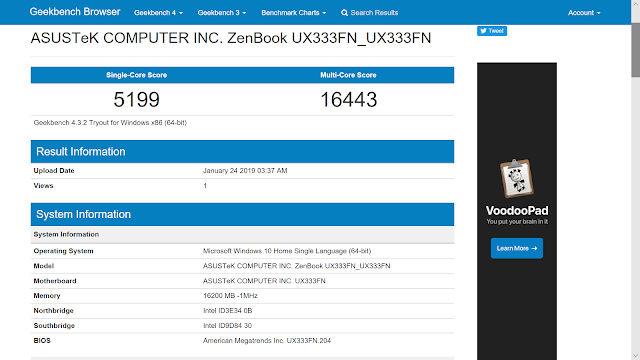Viewport: 640px width, 360px height.
Task: Click the blue System Information section header
Action: (242, 214)
